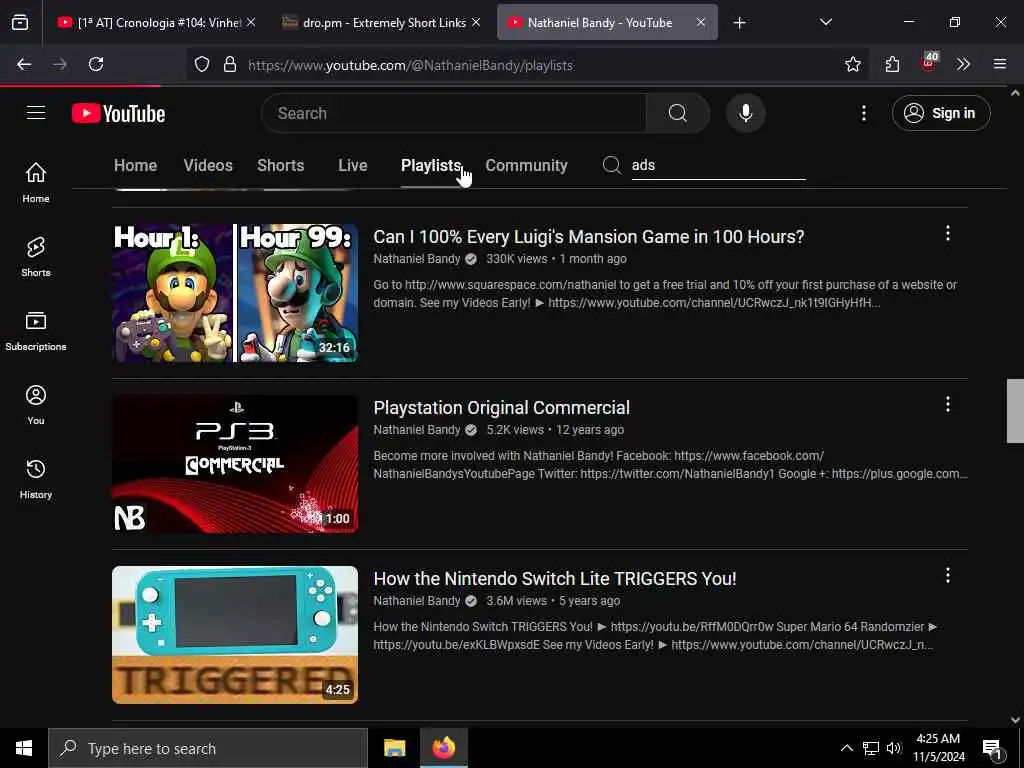The width and height of the screenshot is (1024, 768).
Task: Click Nathaniel Bandy name under Switch Lite video
Action: [x=417, y=601]
